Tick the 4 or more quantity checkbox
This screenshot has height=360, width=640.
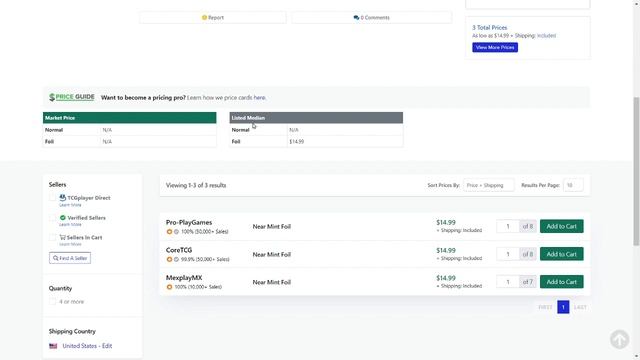(x=52, y=302)
